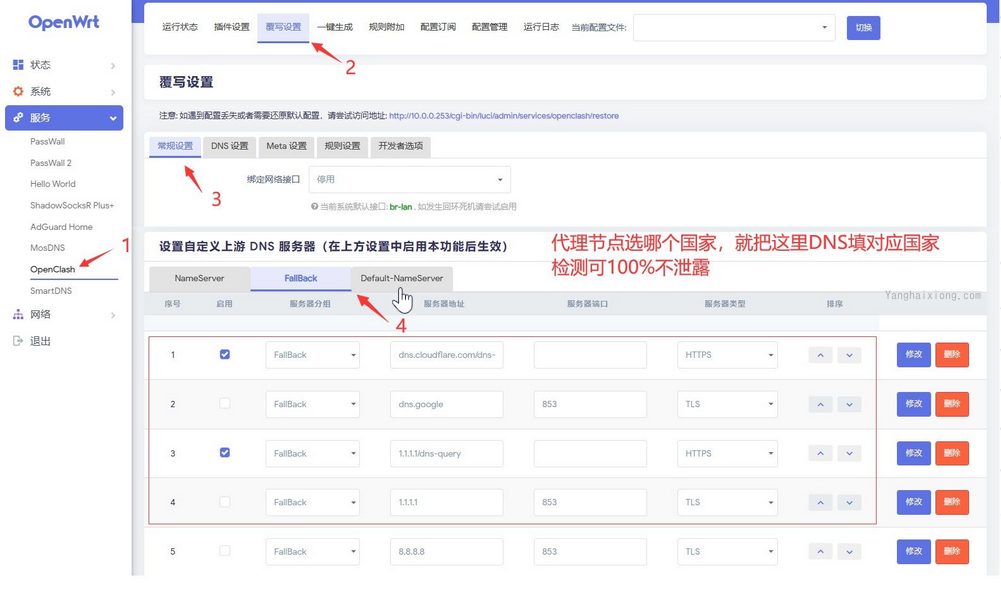Open row 2 TLS server type dropdown
Viewport: 1001px width, 590px height.
coord(727,404)
